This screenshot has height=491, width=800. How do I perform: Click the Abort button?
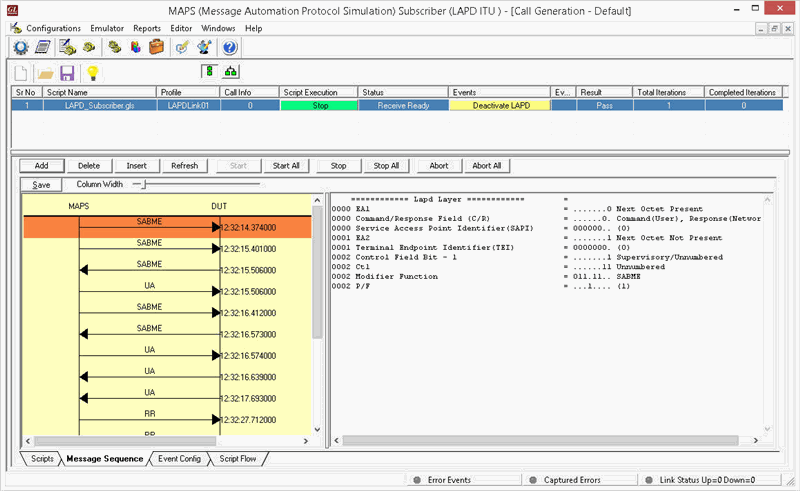pos(439,166)
